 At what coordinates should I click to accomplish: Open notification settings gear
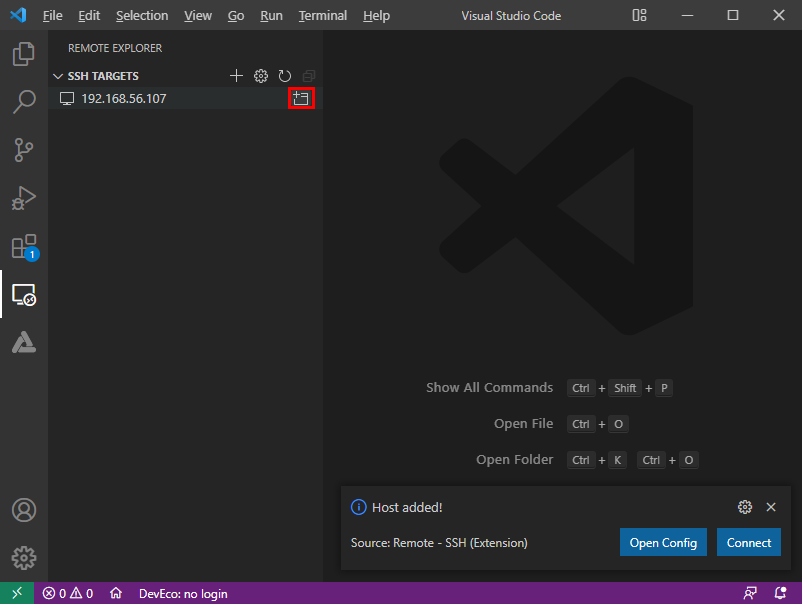click(745, 507)
